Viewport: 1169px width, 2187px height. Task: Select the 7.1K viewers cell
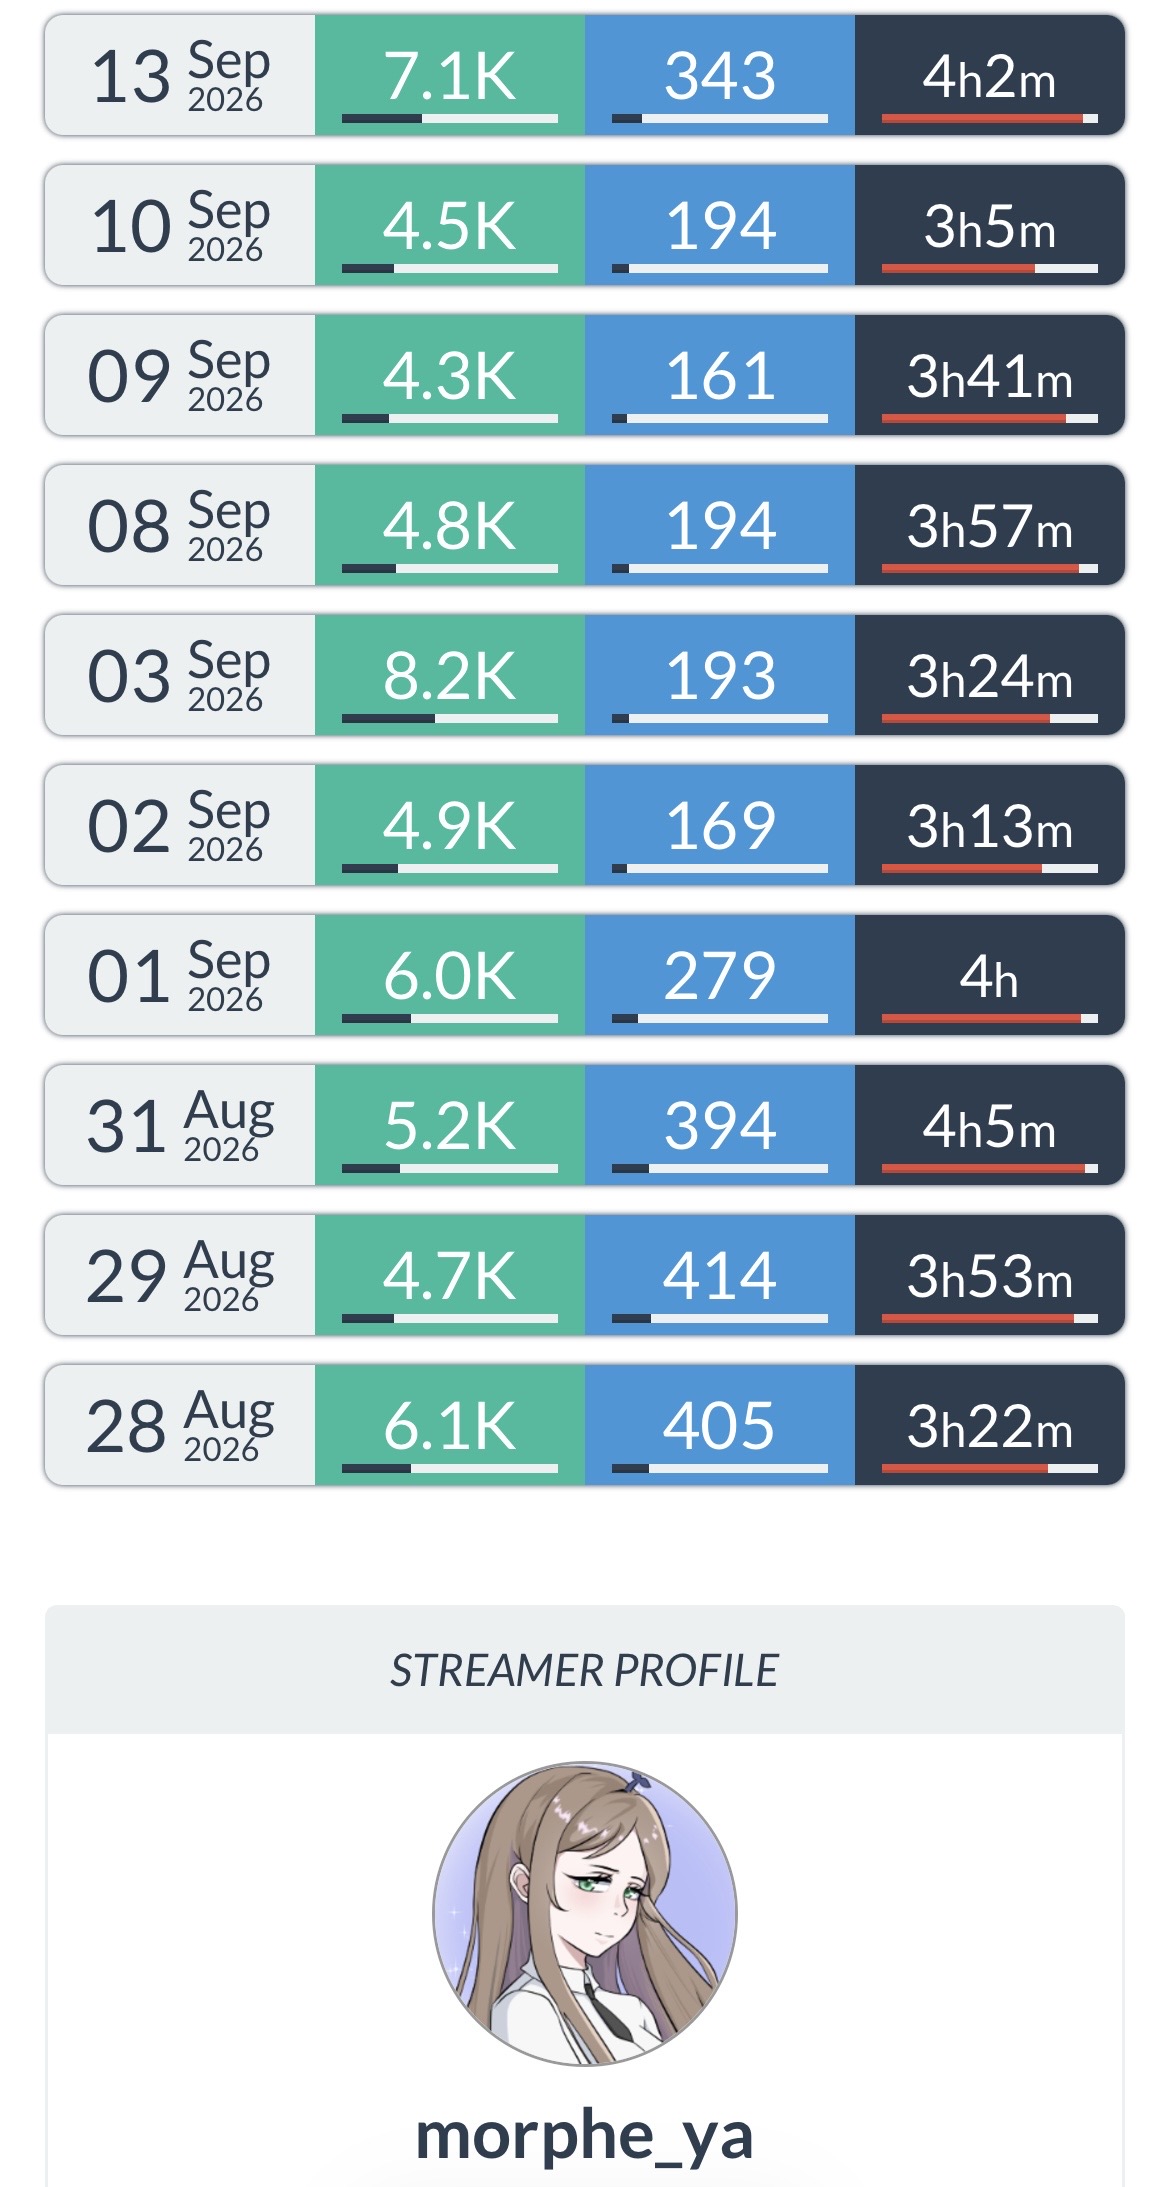coord(450,75)
